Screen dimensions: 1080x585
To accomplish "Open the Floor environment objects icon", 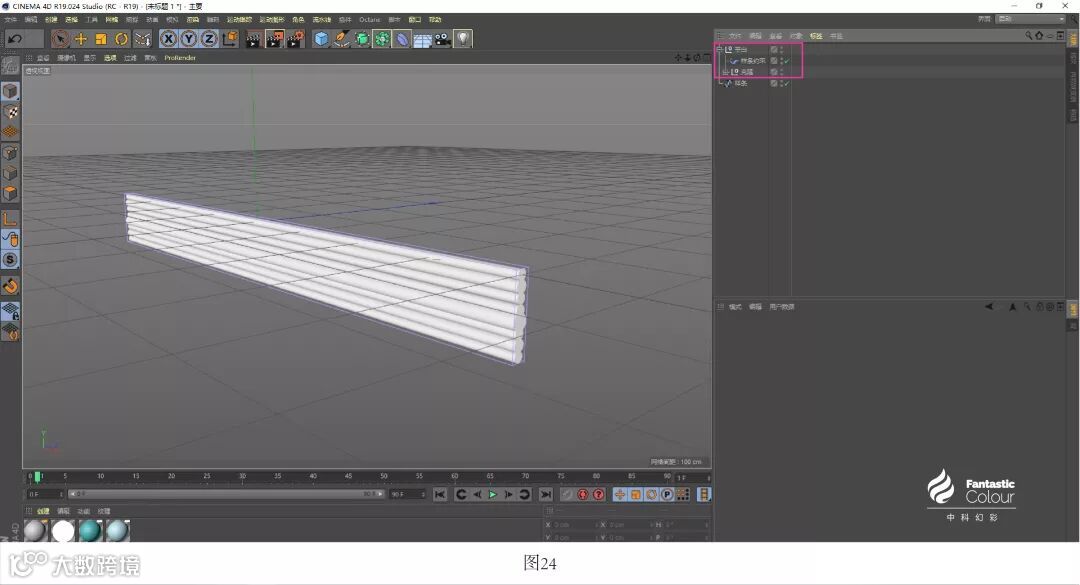I will (422, 40).
